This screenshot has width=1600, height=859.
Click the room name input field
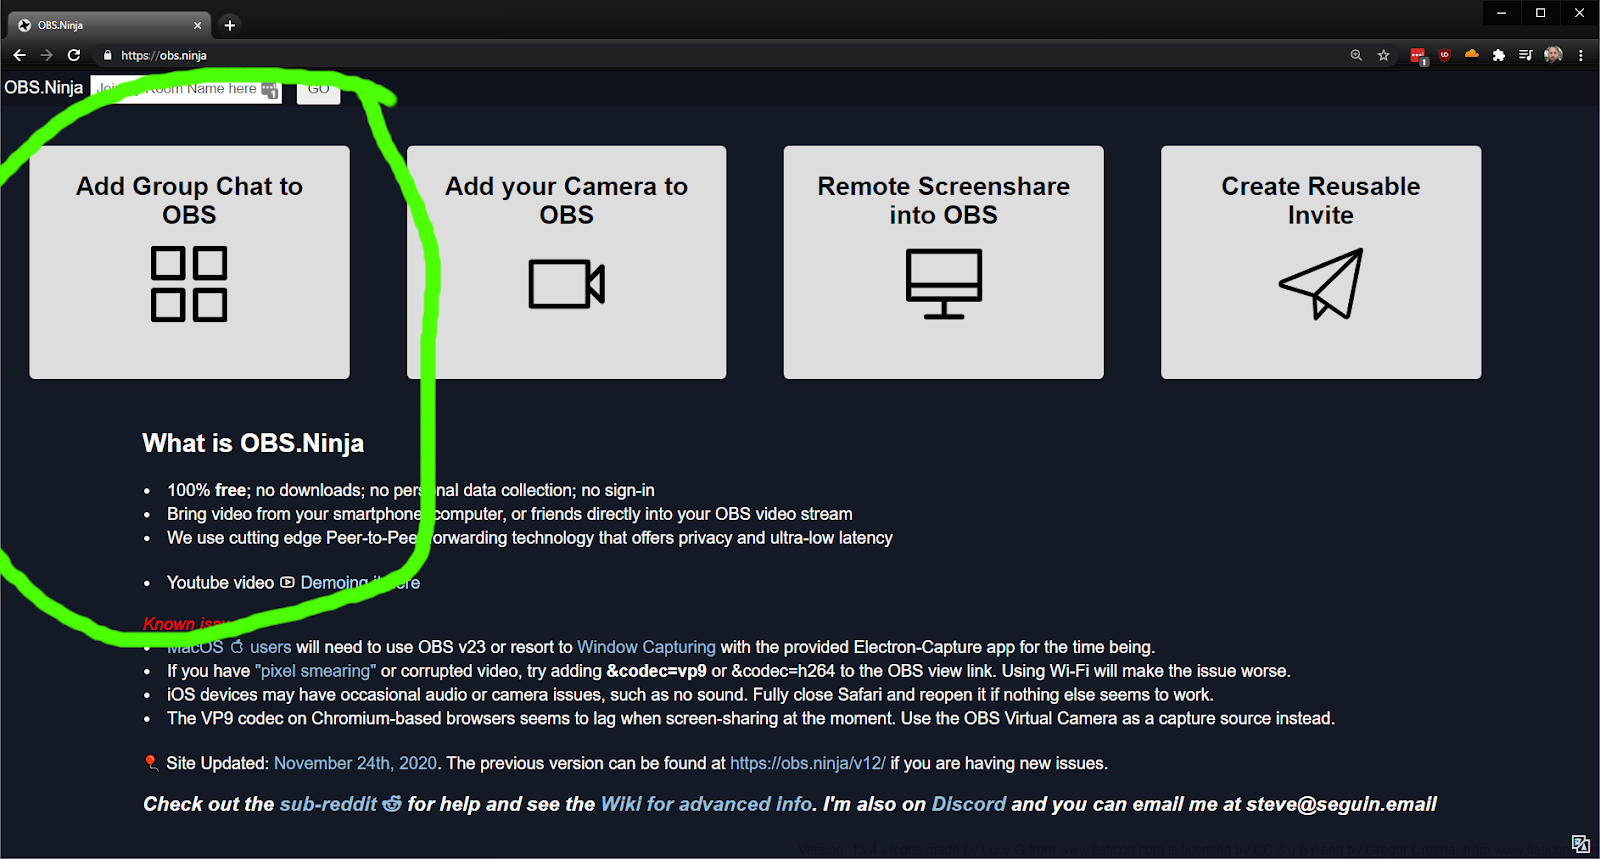pyautogui.click(x=186, y=89)
